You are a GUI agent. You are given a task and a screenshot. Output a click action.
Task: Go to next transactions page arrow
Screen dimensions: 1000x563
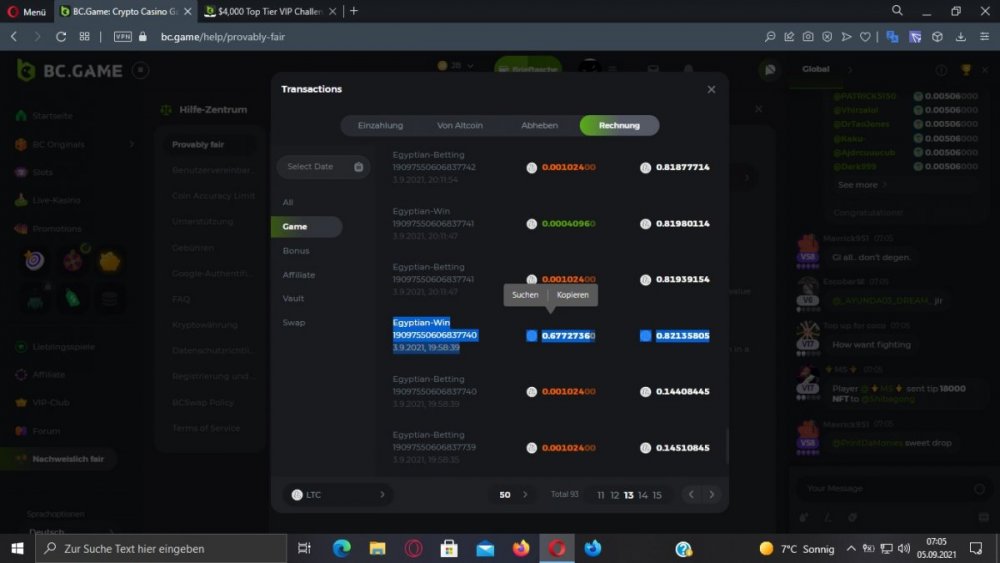pyautogui.click(x=712, y=494)
